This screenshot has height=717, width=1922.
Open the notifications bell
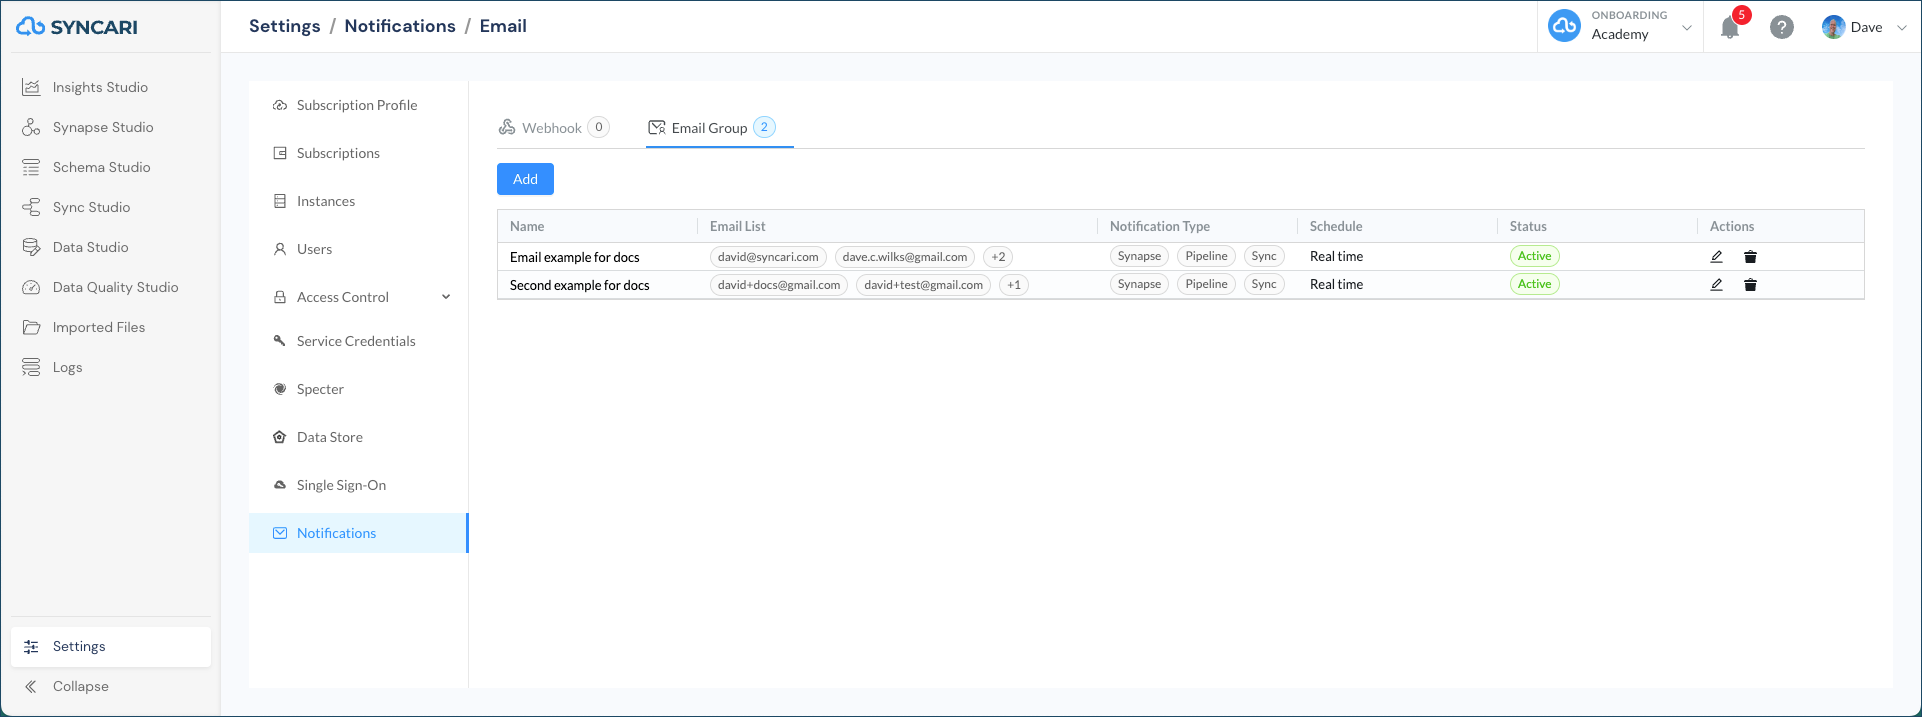pyautogui.click(x=1730, y=28)
